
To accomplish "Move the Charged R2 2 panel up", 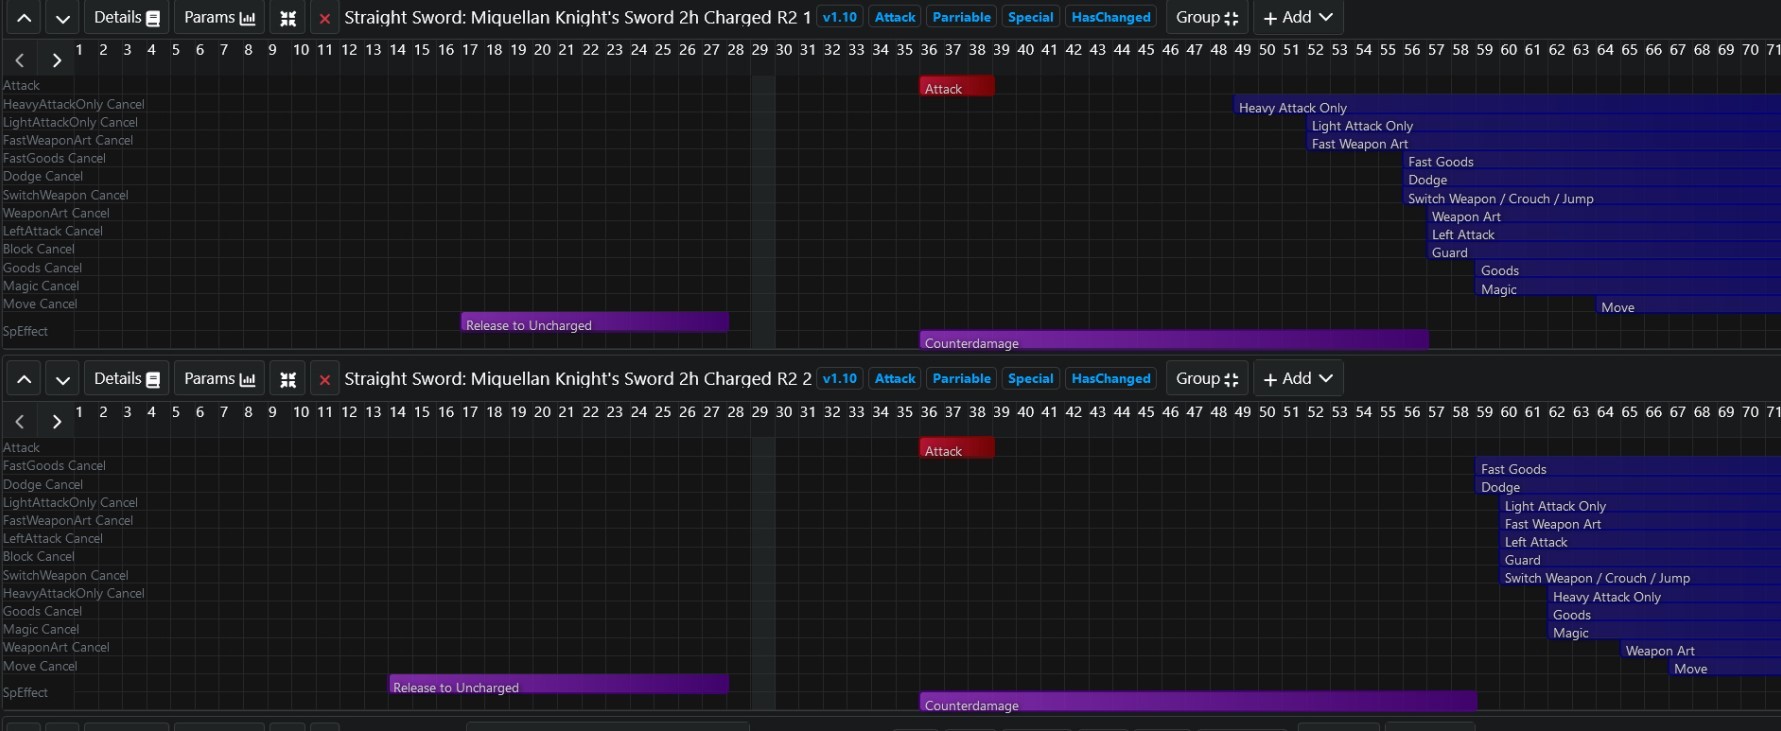I will pos(24,379).
